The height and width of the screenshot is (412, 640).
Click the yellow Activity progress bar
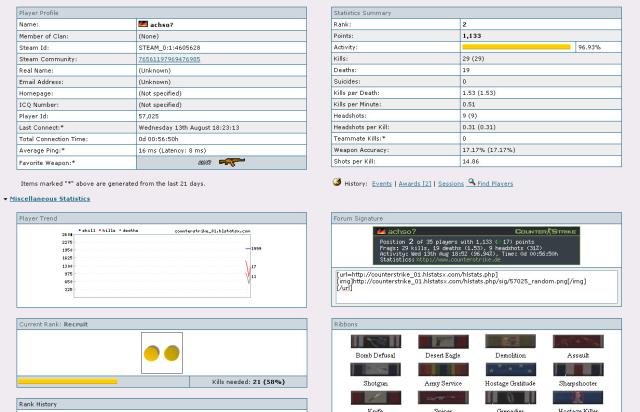pyautogui.click(x=516, y=47)
